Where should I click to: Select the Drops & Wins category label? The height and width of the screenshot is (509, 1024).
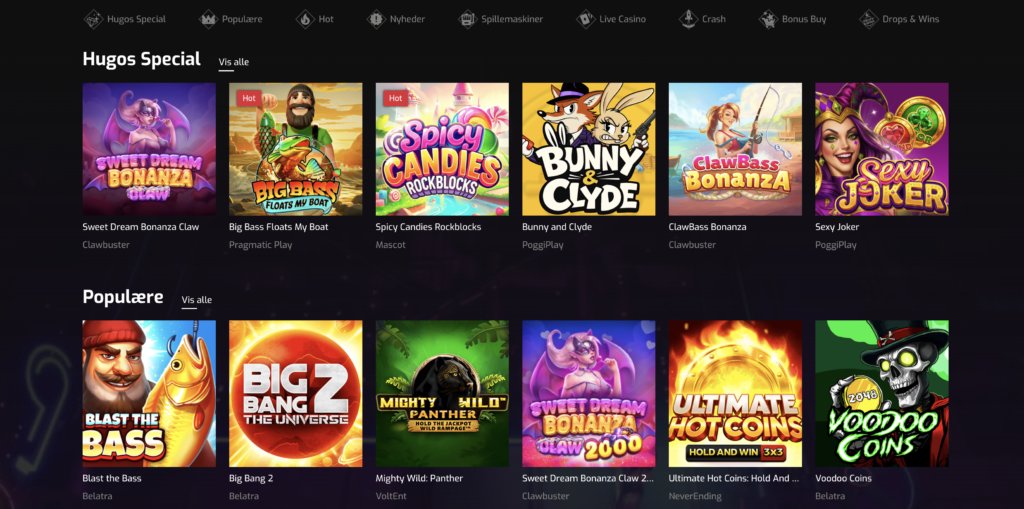point(910,19)
